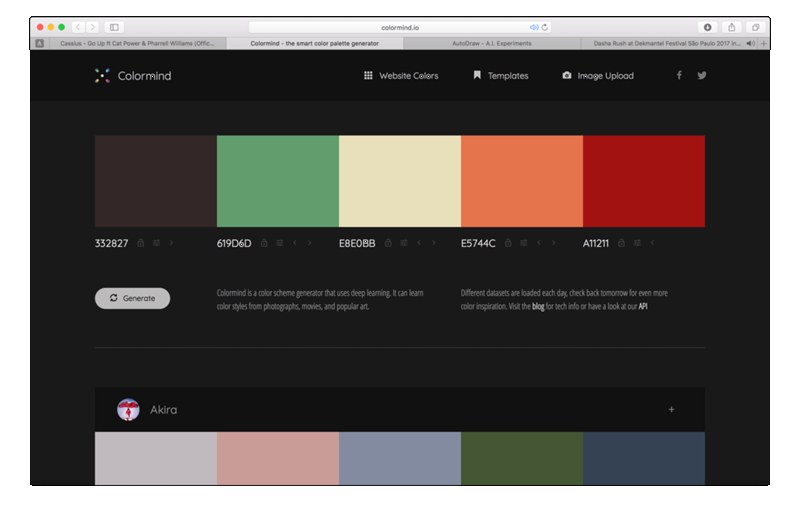The image size is (800, 528).
Task: Open adjust sliders for the E8E0BB color
Action: pos(404,243)
